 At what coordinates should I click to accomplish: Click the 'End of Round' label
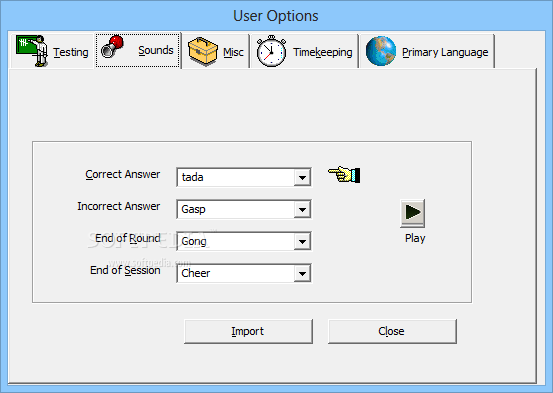128,238
